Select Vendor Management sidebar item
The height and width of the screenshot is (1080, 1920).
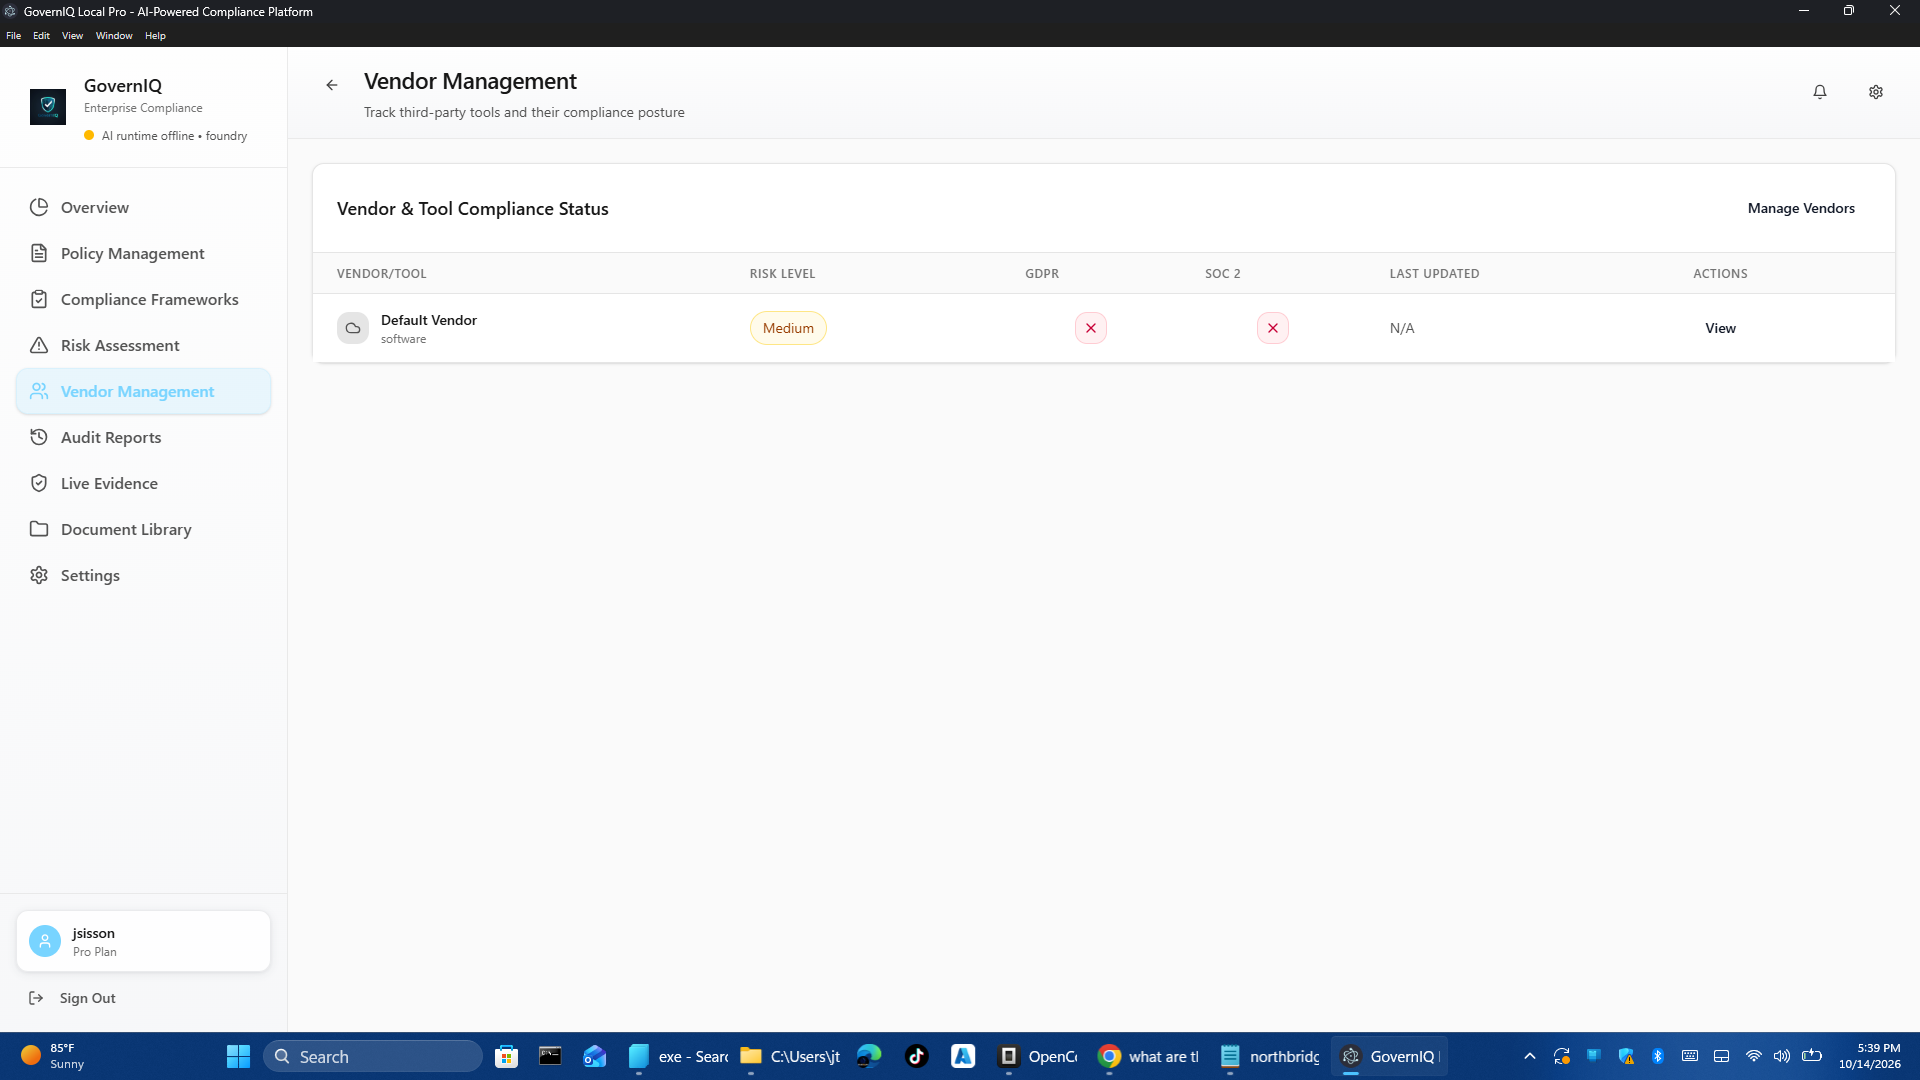click(x=143, y=391)
